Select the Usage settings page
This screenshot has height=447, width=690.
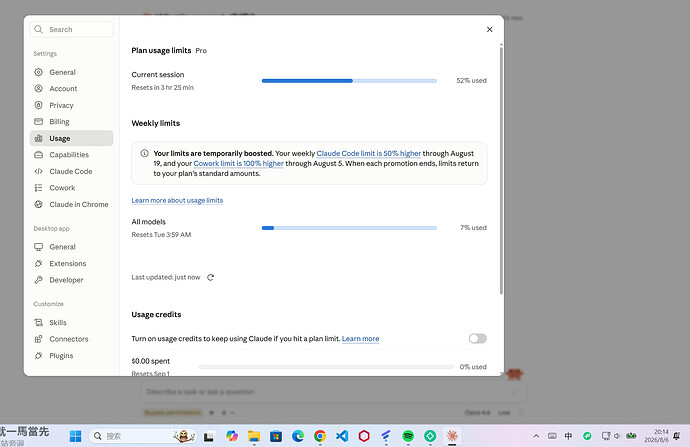click(71, 138)
